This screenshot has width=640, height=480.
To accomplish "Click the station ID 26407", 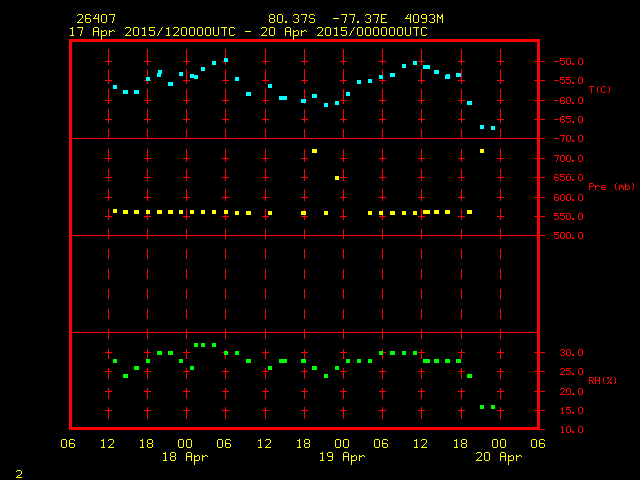I will pos(96,19).
